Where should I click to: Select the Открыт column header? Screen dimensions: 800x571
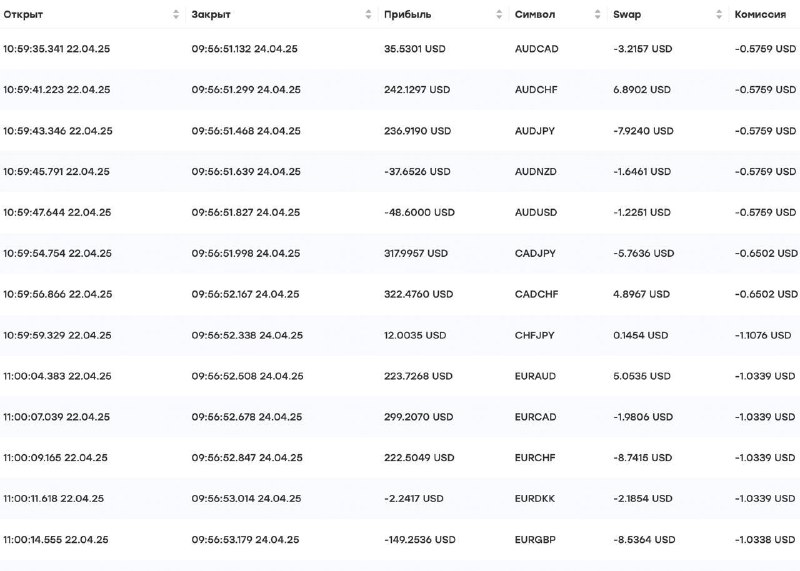pos(23,15)
